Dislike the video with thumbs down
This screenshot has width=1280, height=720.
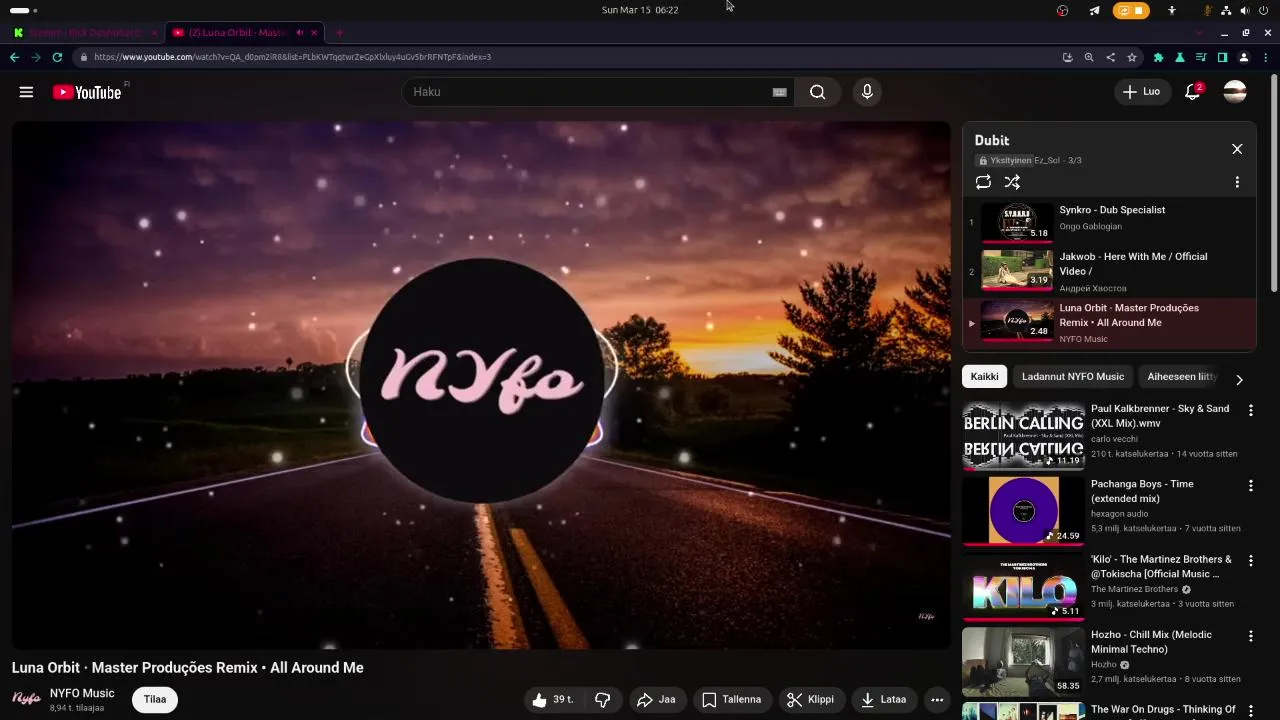coord(602,700)
